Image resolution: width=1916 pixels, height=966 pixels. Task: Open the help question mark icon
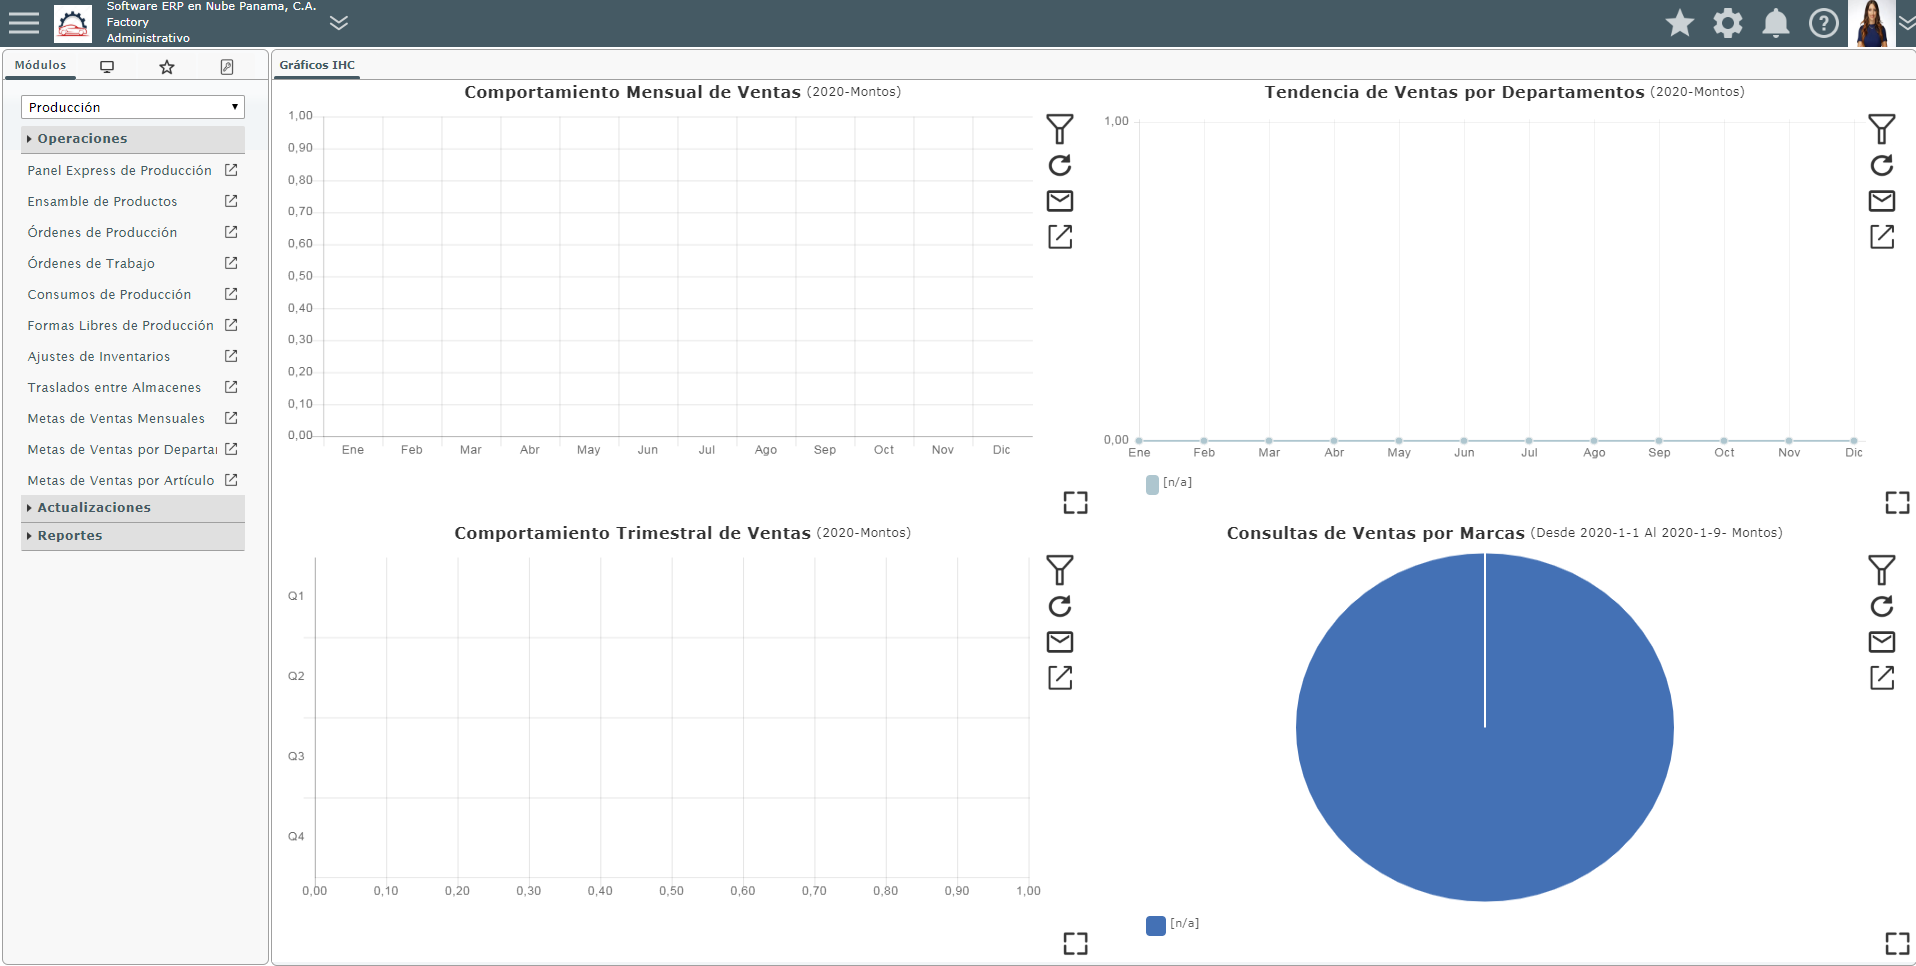(x=1823, y=23)
